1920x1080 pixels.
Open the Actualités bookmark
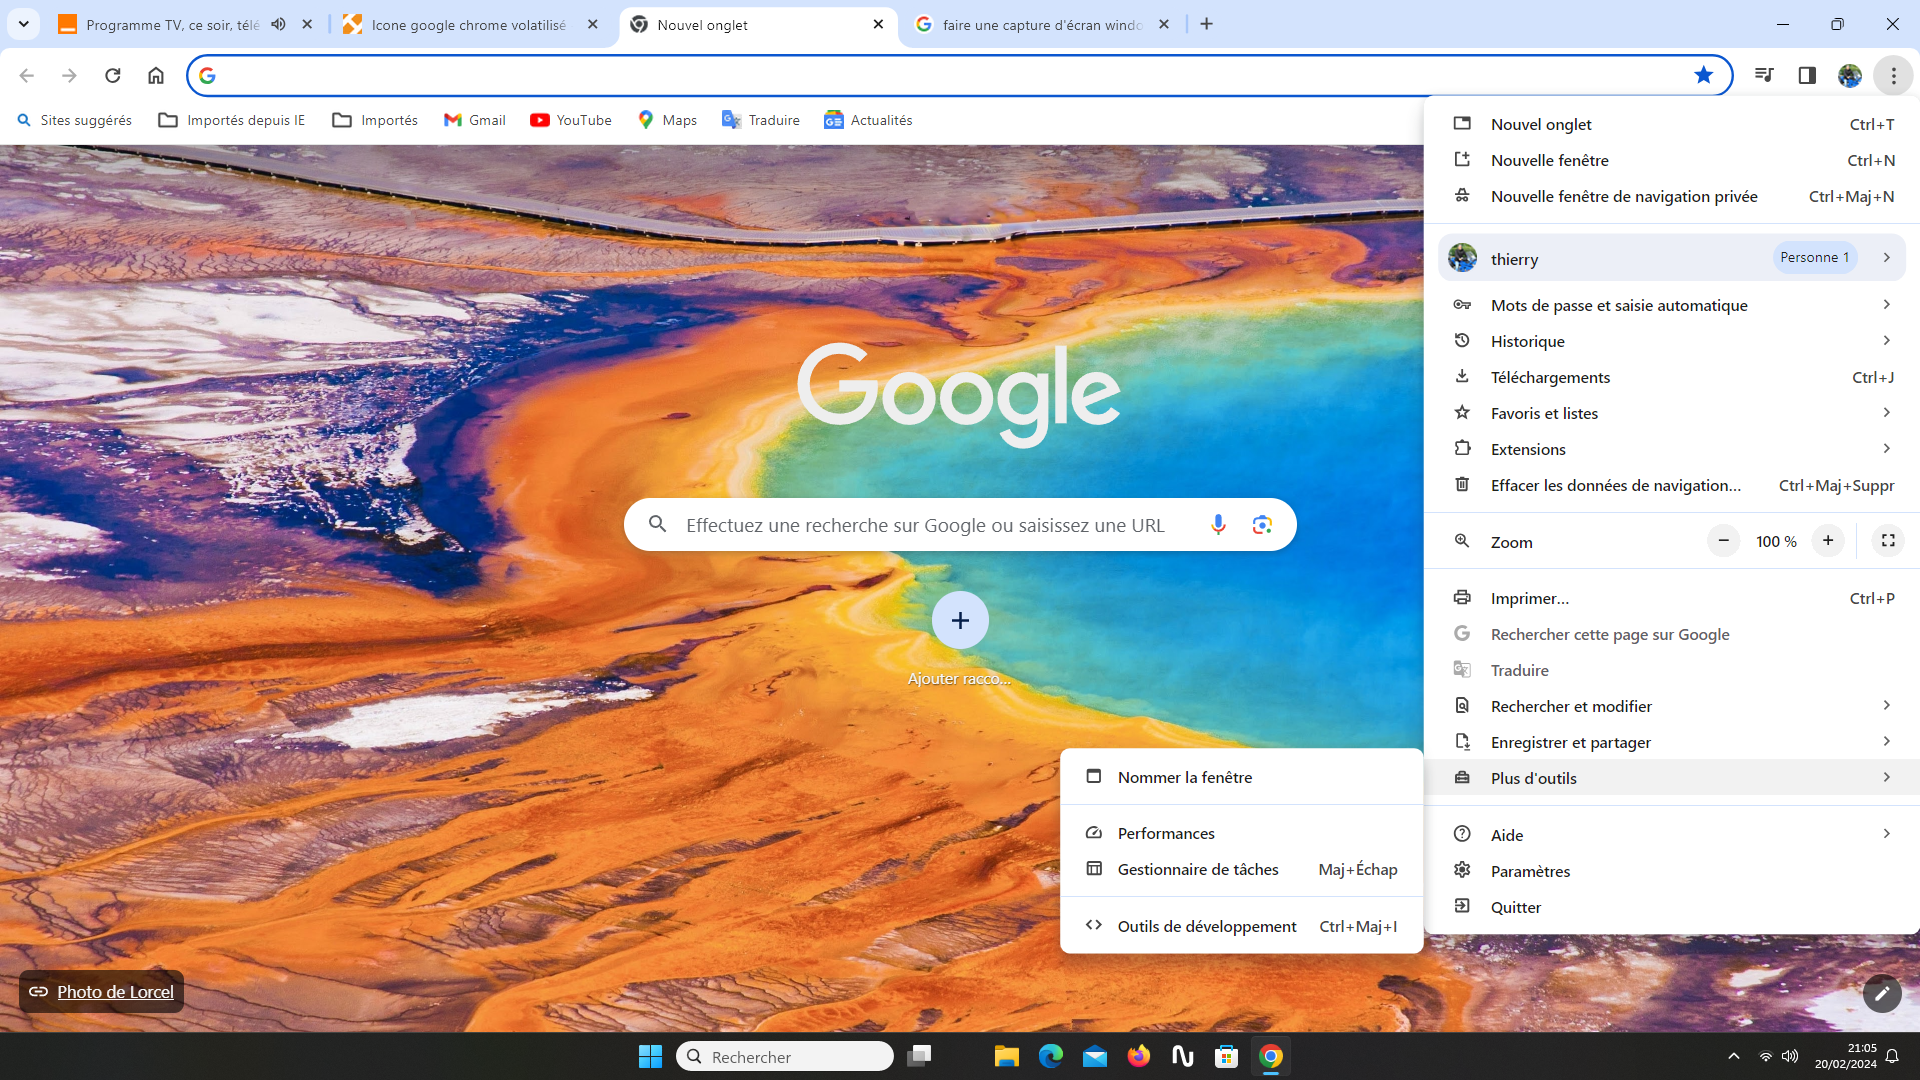point(868,120)
